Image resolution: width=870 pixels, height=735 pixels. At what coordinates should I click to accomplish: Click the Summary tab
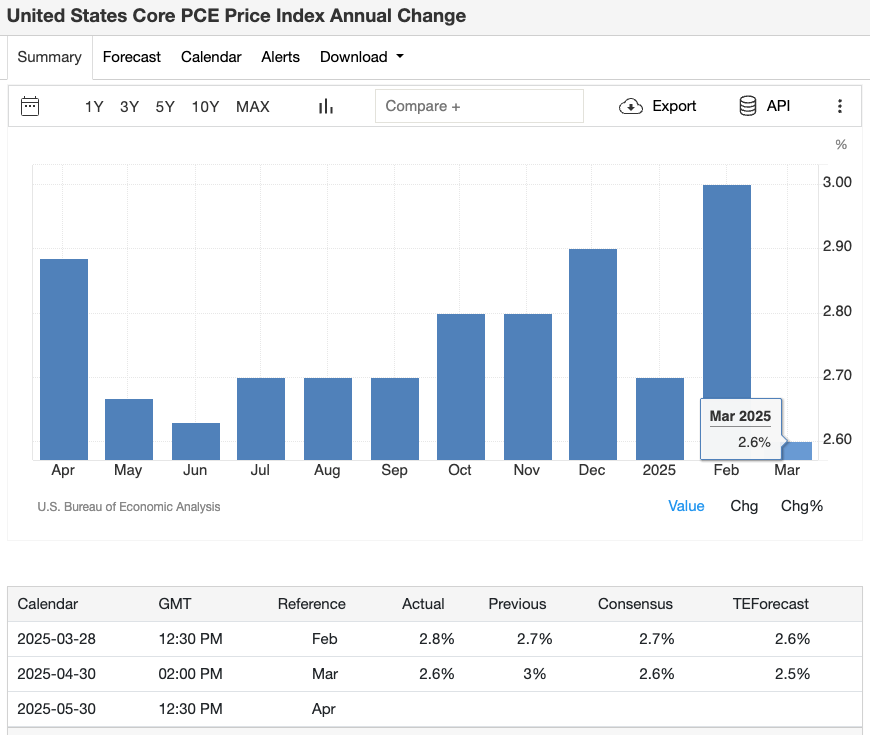pos(49,57)
